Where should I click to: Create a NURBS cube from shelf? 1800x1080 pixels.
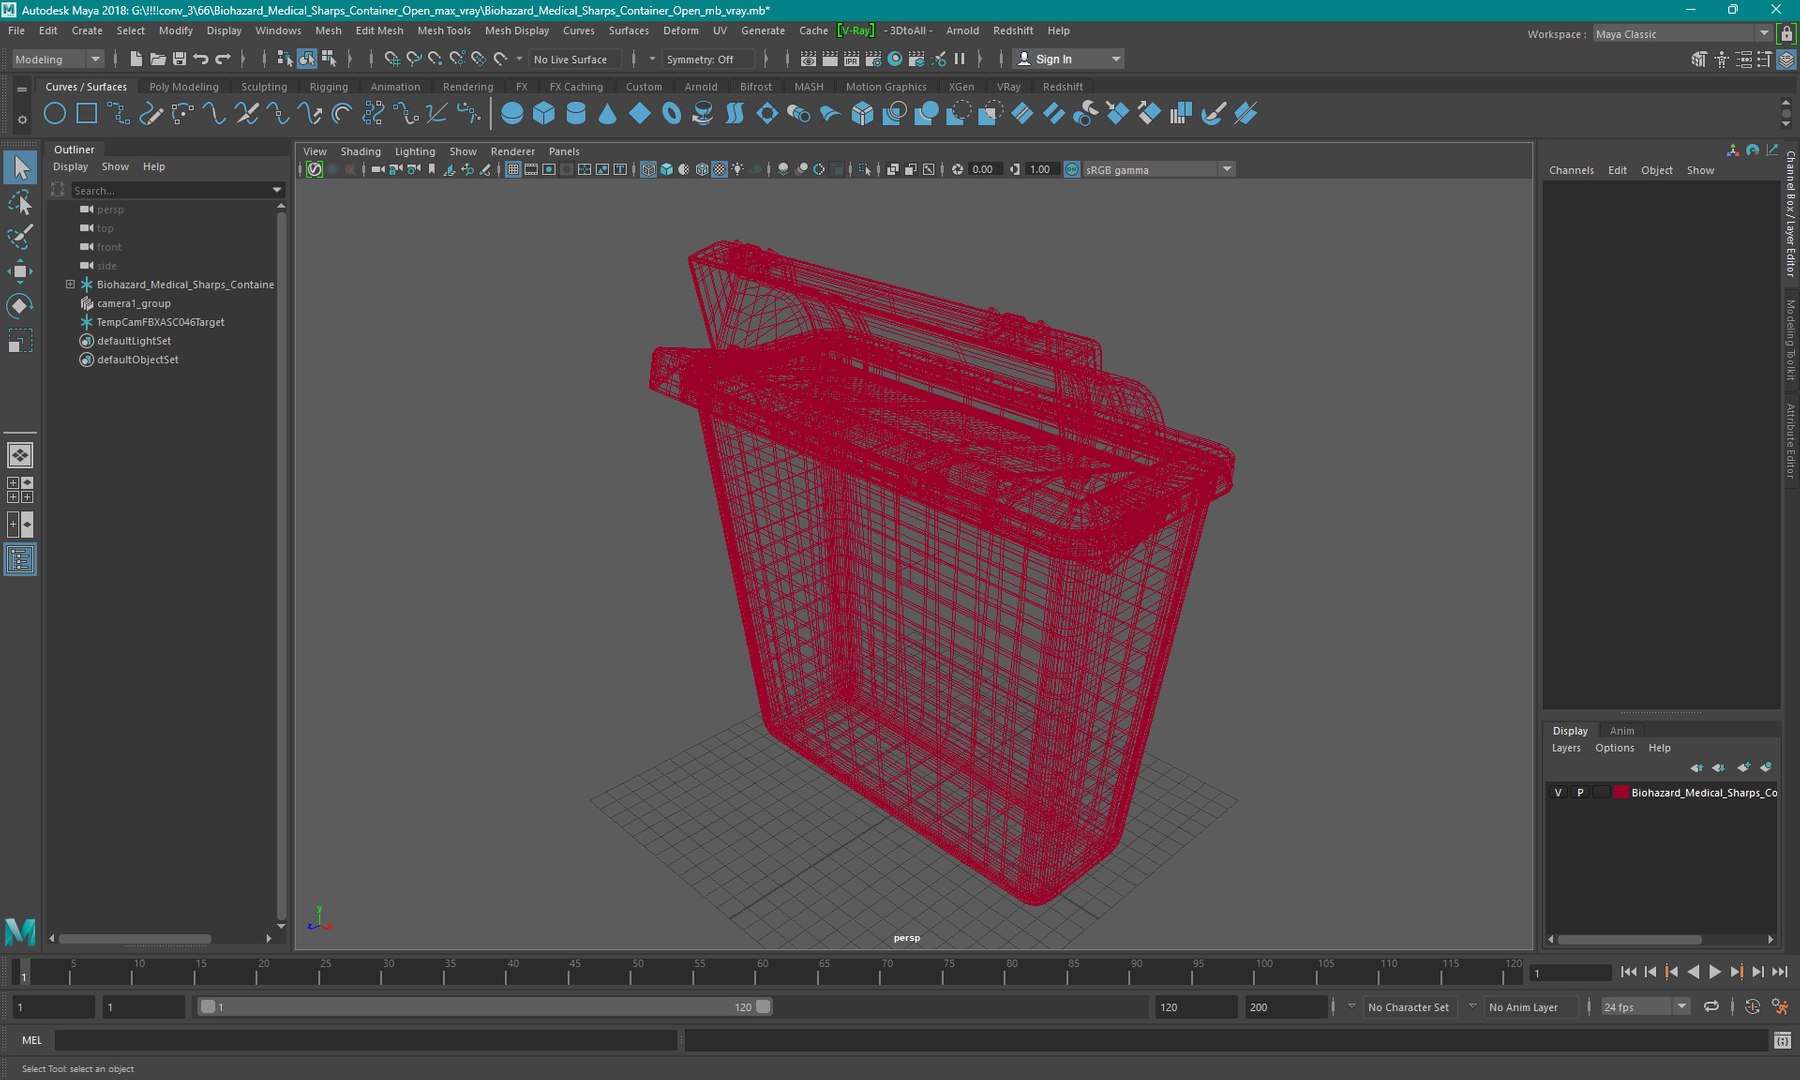tap(544, 114)
